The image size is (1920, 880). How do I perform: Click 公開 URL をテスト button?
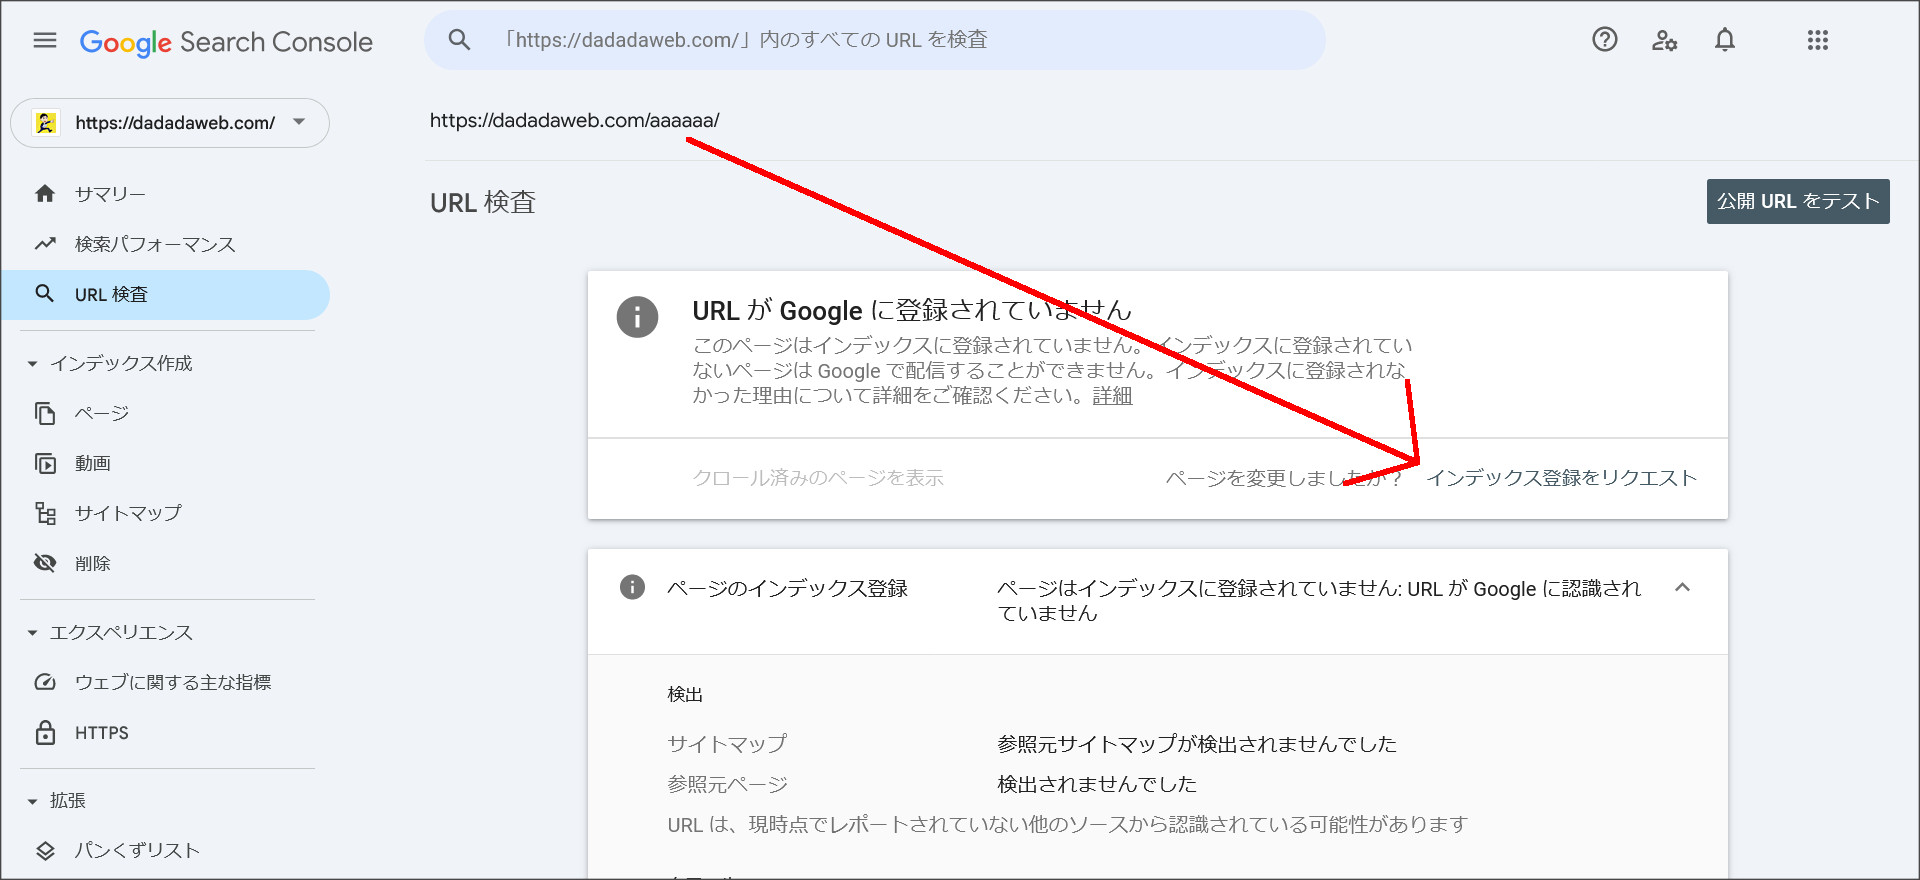1798,201
